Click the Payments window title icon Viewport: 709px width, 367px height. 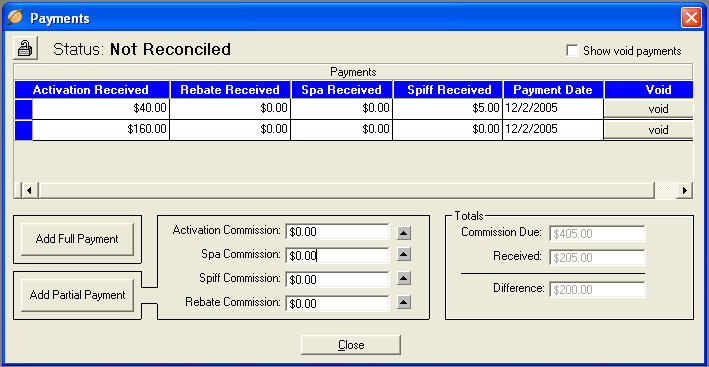pos(15,17)
